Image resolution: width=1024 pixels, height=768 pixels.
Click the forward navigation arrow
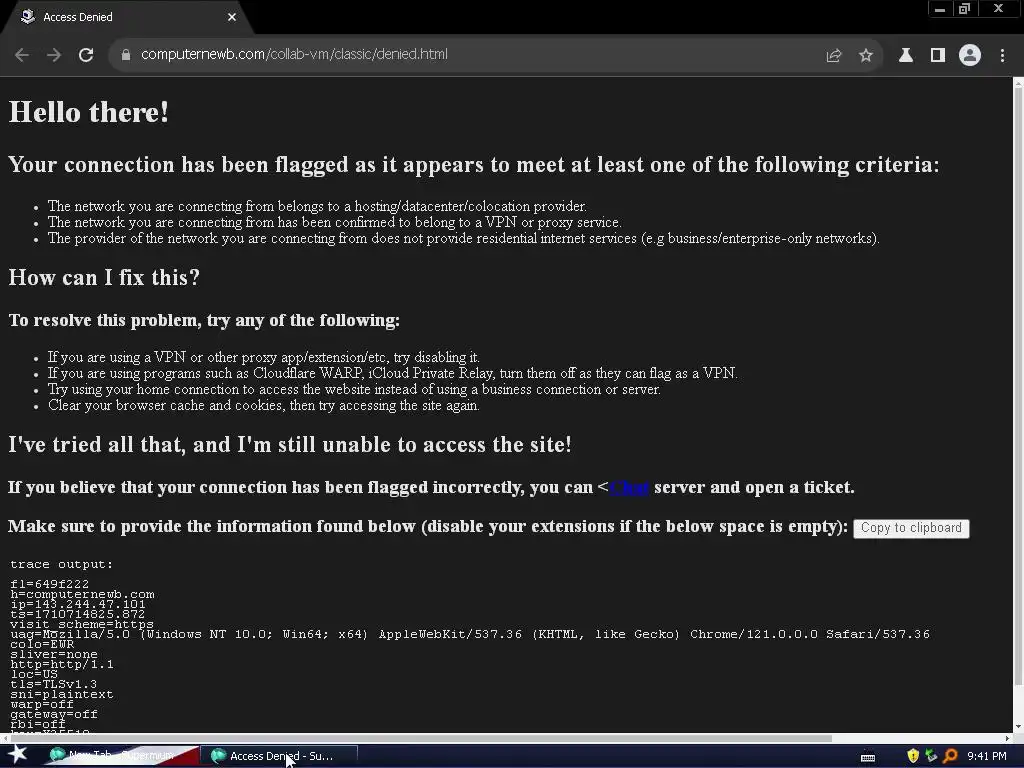click(54, 55)
